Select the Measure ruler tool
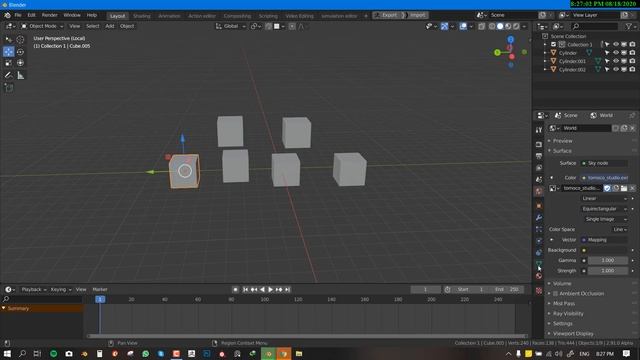 20,76
